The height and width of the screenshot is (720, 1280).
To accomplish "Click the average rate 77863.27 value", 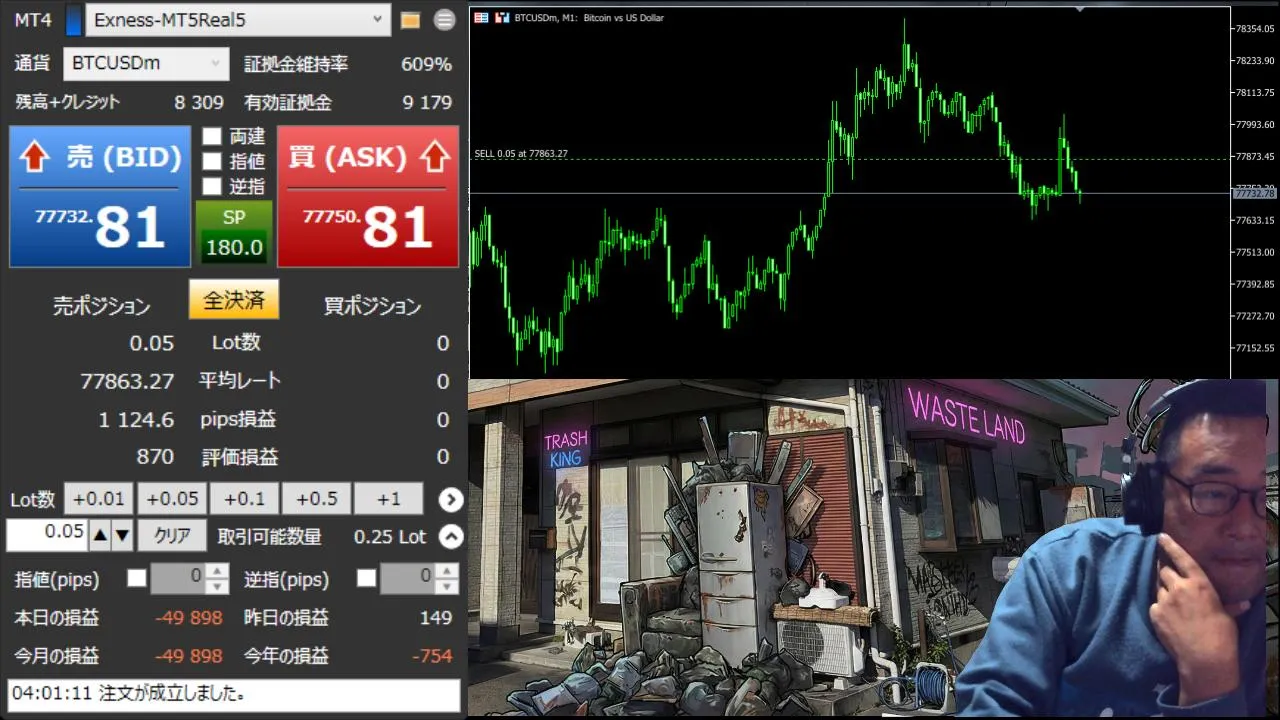I will pos(127,381).
